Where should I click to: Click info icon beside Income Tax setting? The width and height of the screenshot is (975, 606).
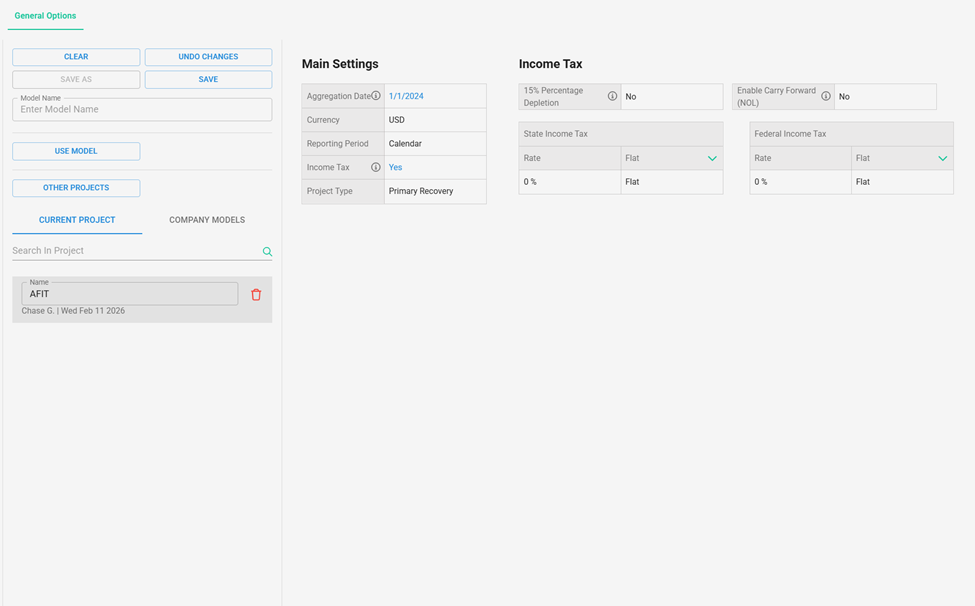pyautogui.click(x=376, y=168)
